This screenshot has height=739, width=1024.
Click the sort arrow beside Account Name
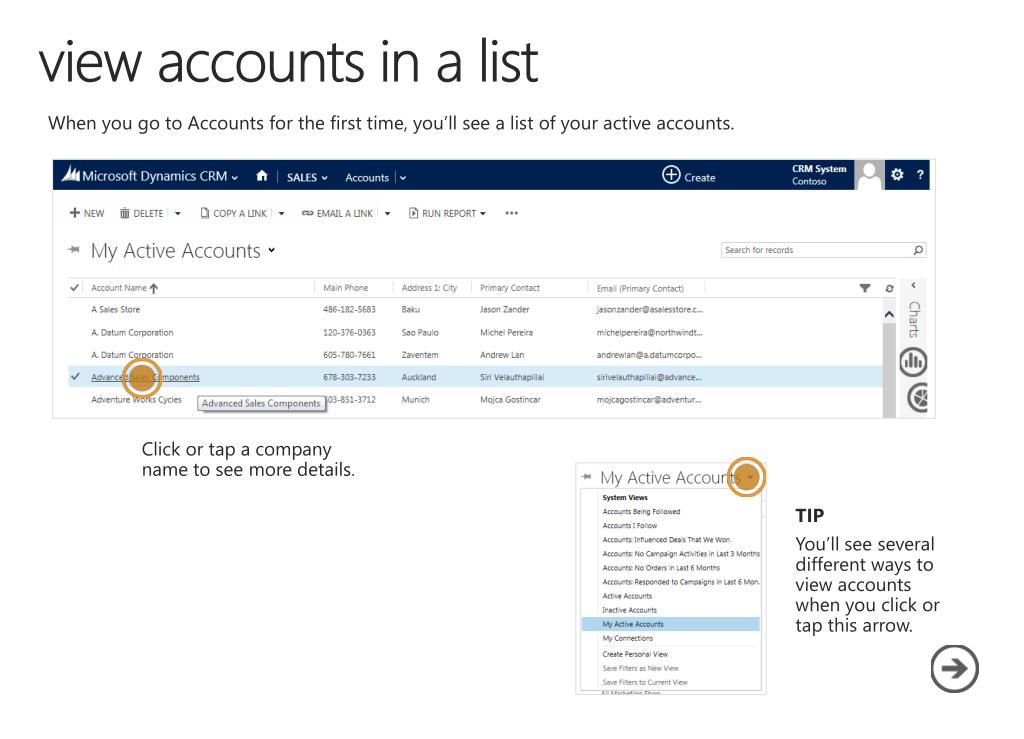tap(153, 288)
